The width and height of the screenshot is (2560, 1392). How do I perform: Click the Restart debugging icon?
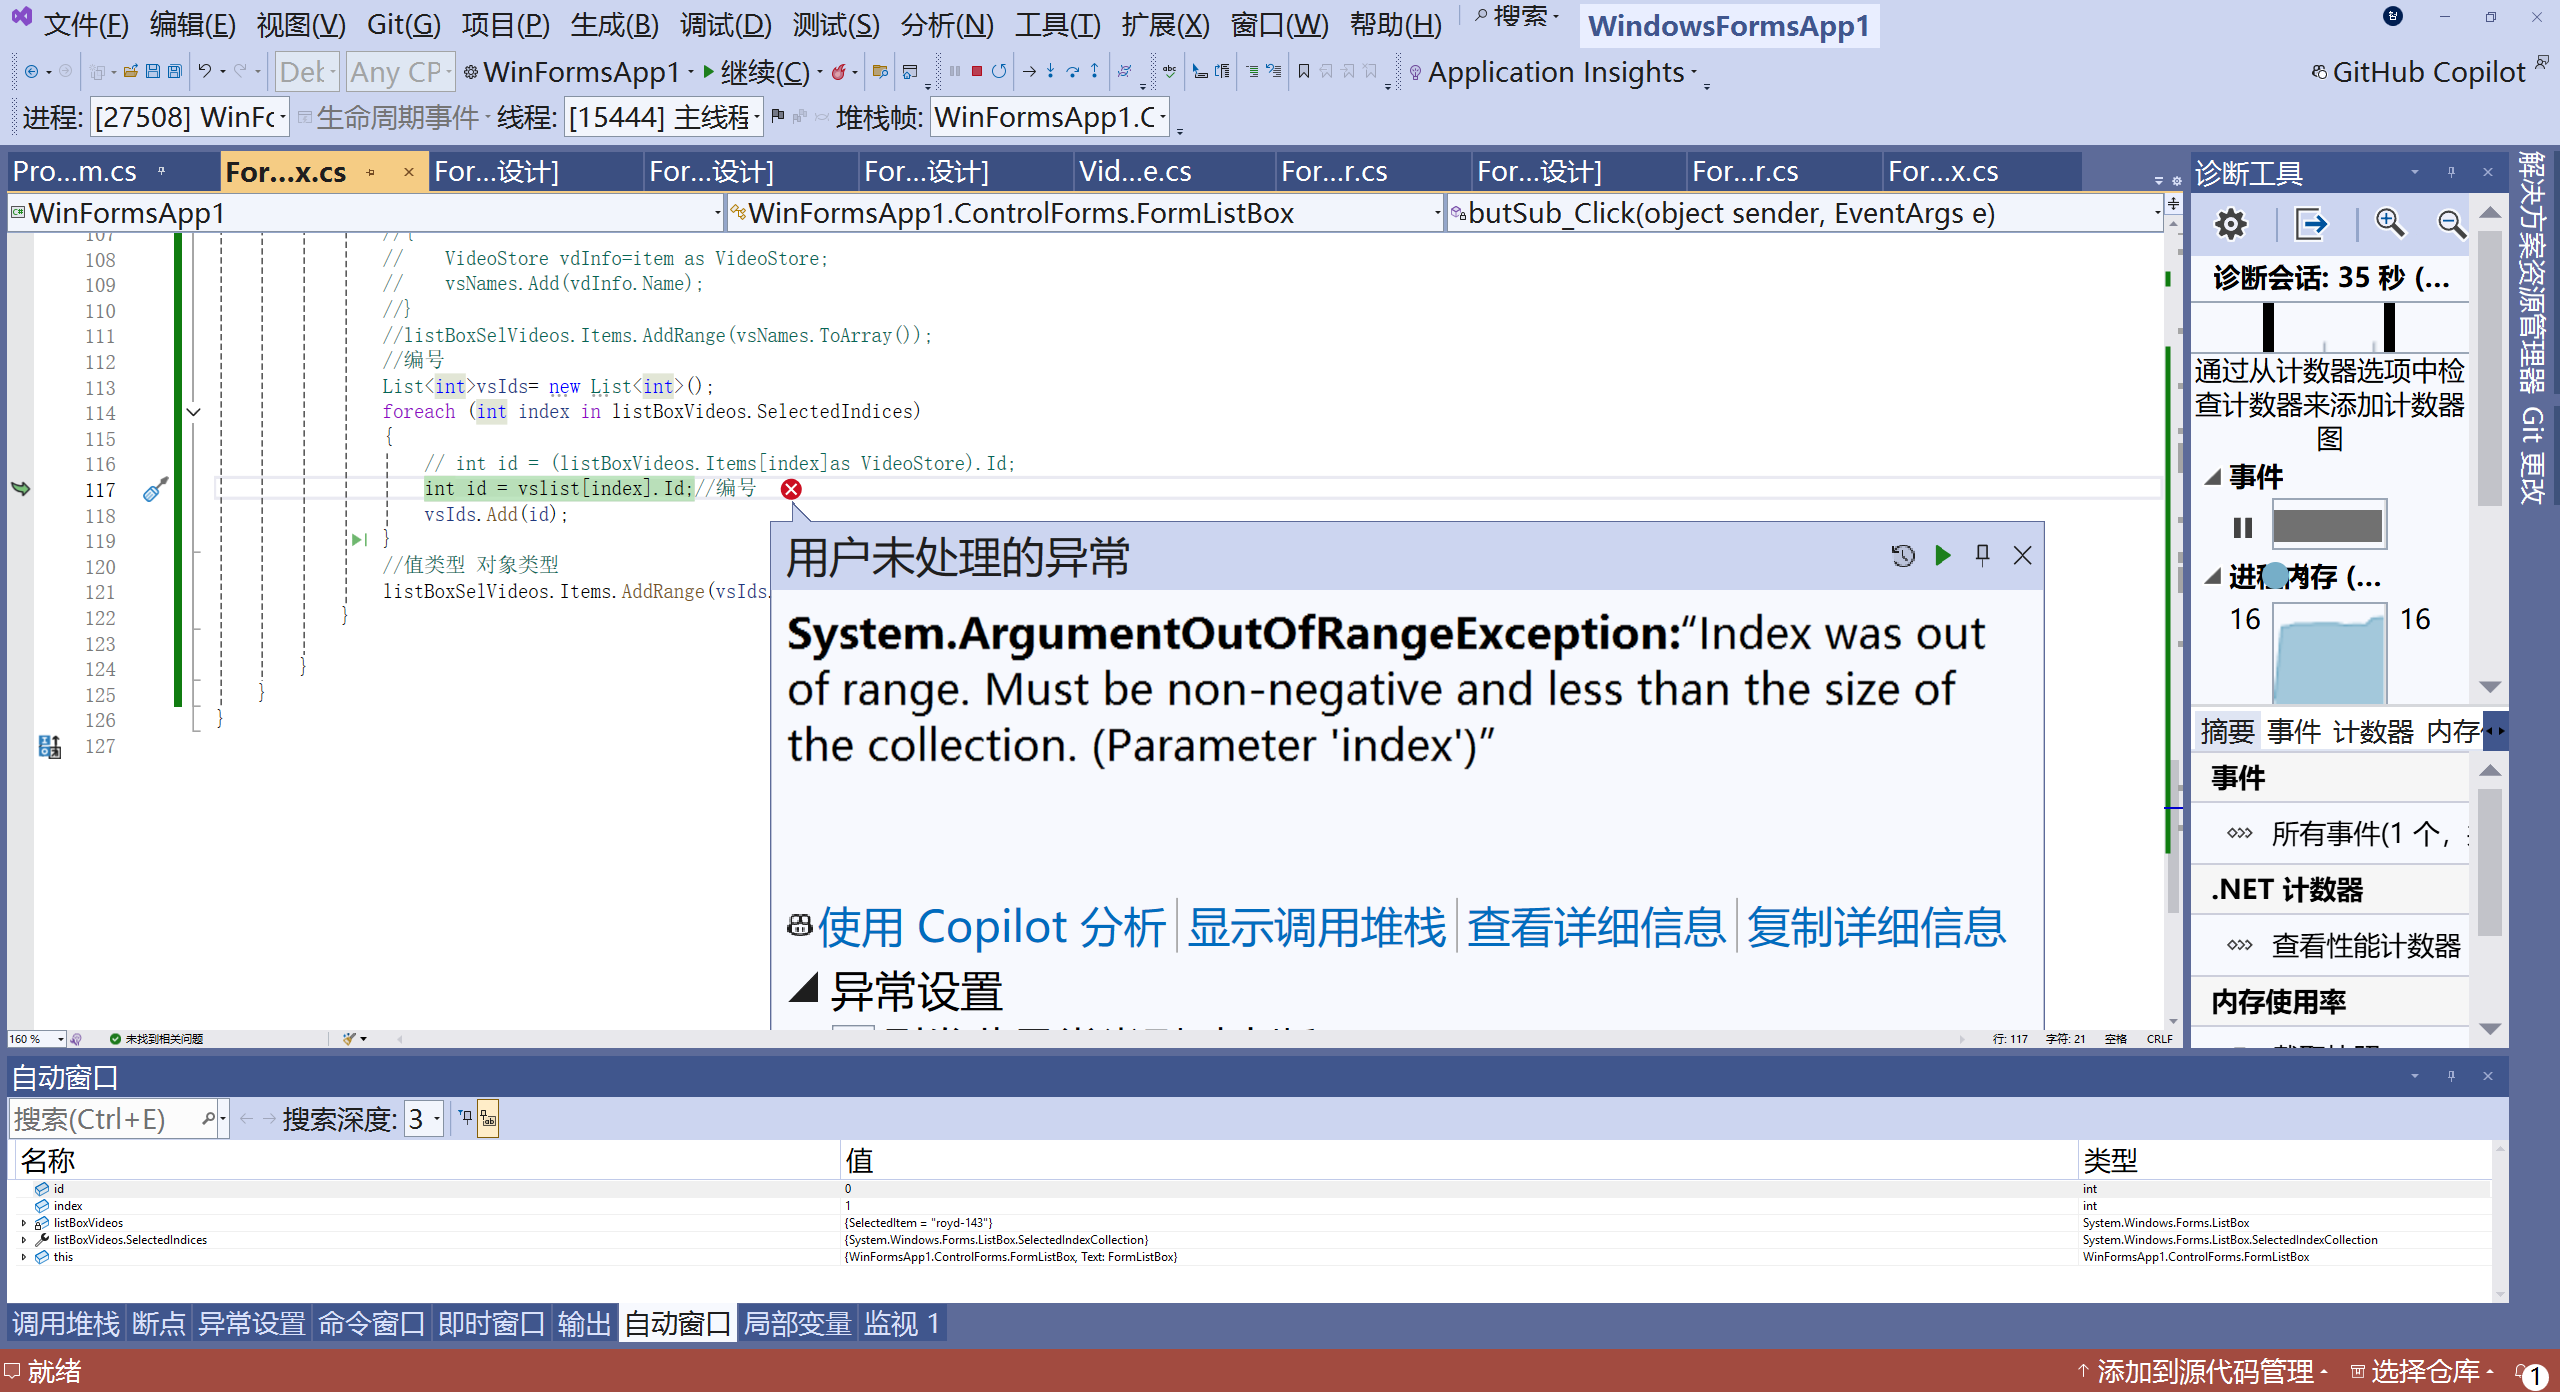coord(998,71)
